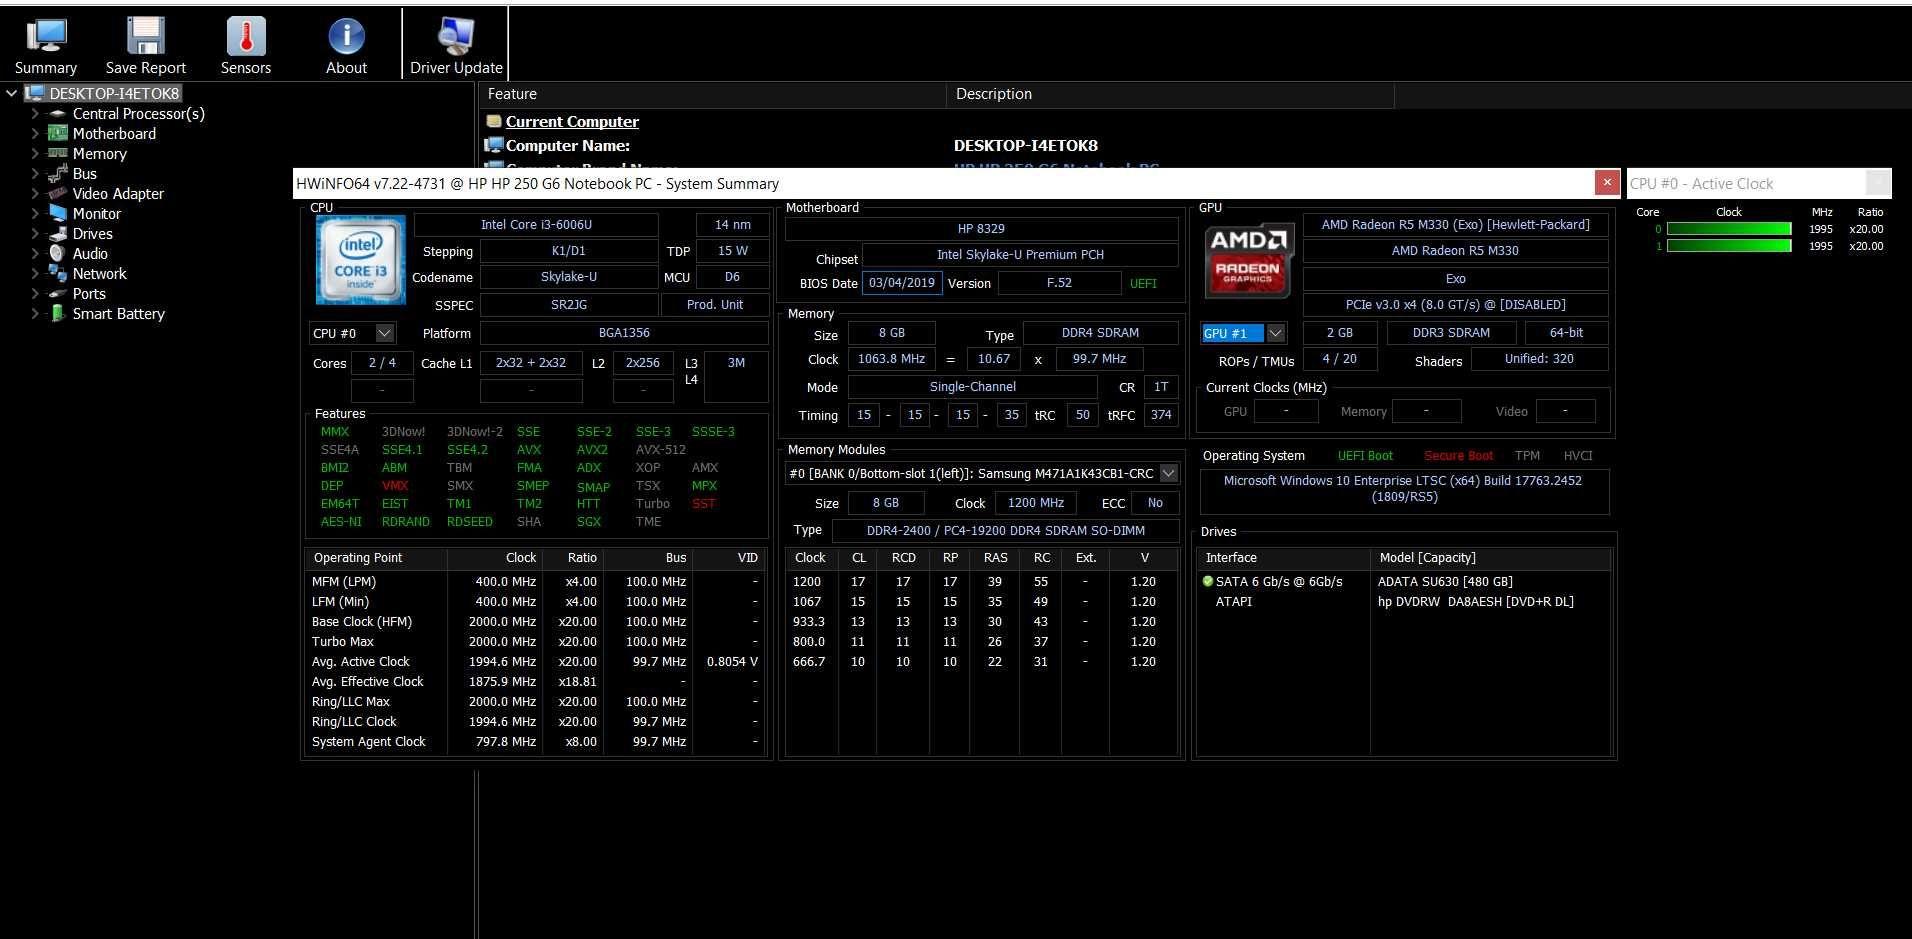
Task: Click the Intel Core i3-6006U name field
Action: pyautogui.click(x=536, y=225)
